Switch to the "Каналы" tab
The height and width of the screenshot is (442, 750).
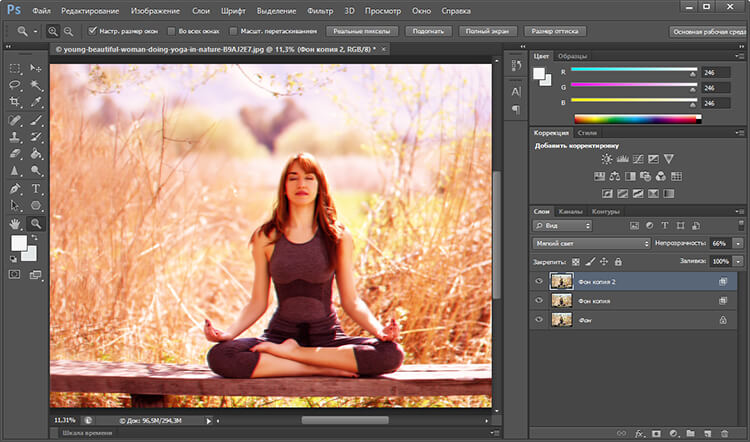[571, 211]
